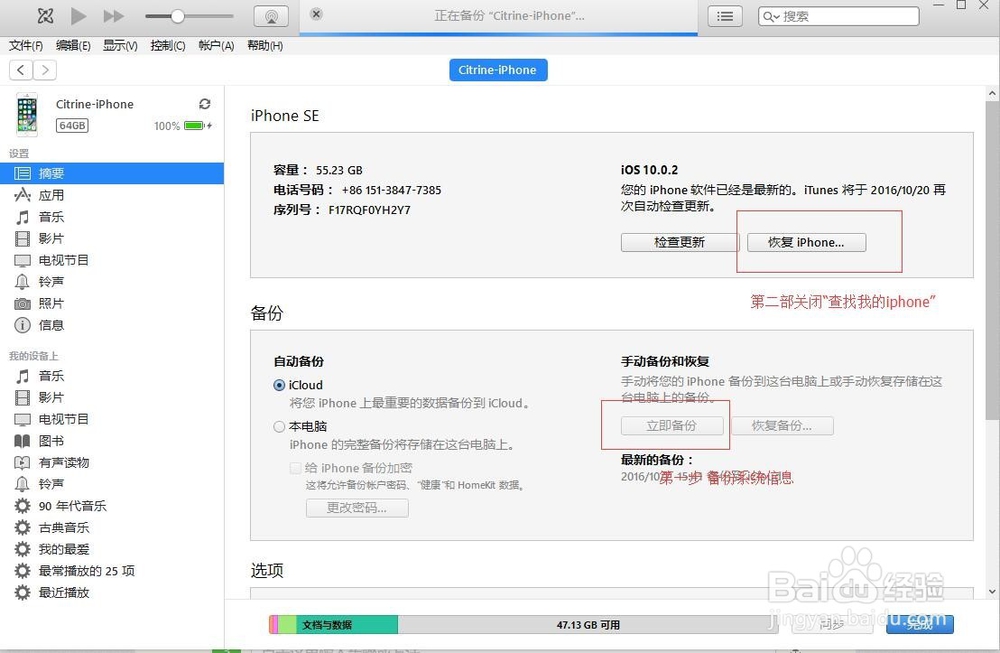Open the AirPlay speaker selector icon
This screenshot has width=1000, height=653.
(x=270, y=16)
